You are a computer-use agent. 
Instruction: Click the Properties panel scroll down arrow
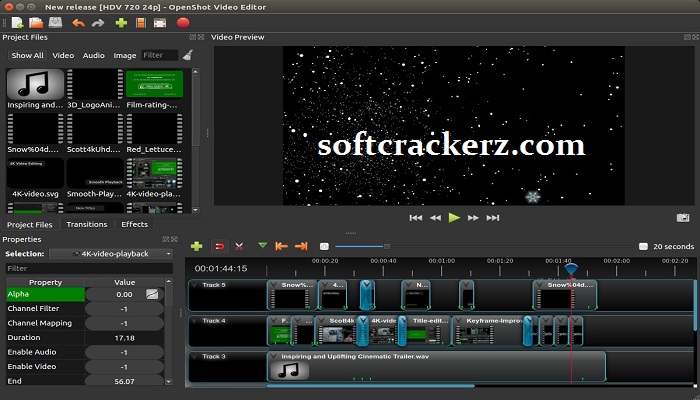[168, 382]
